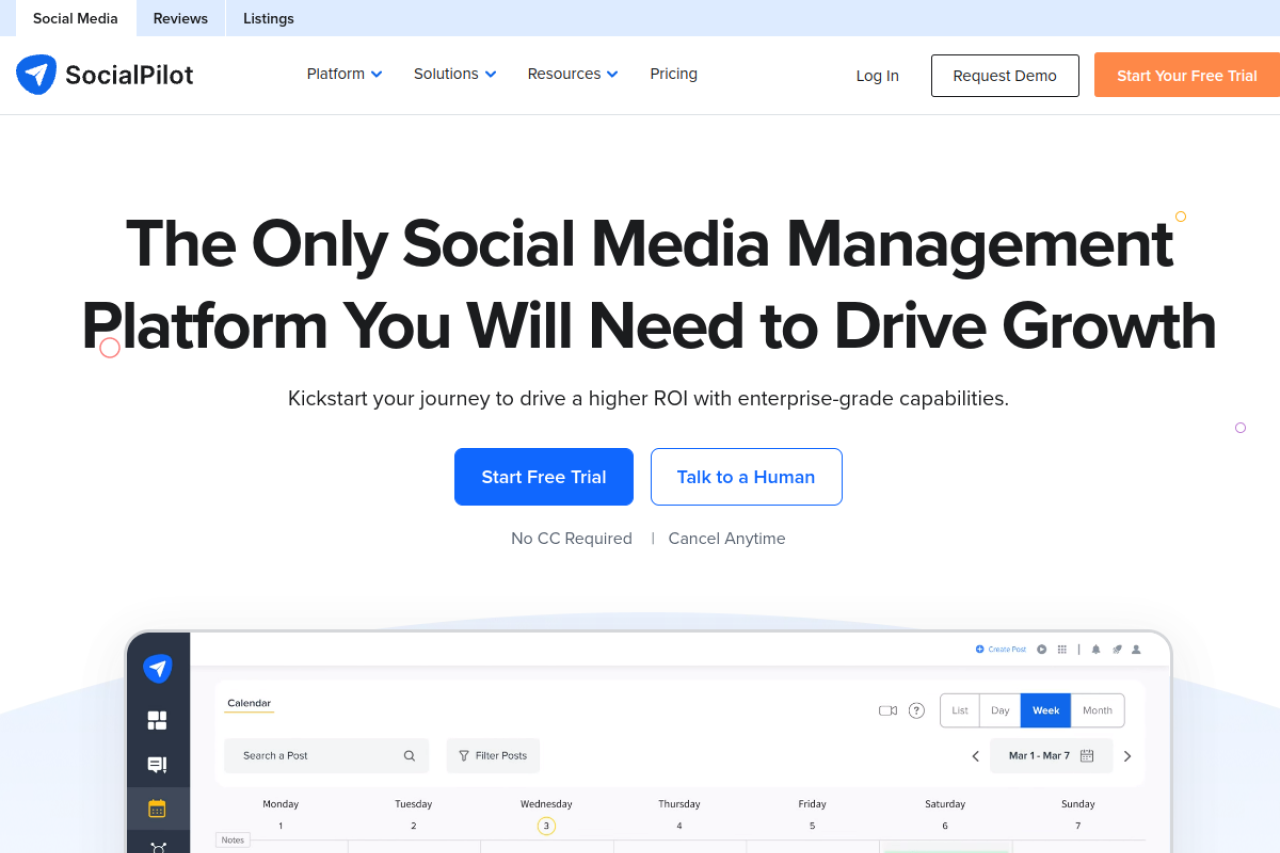Click the Sunday column header

1078,804
